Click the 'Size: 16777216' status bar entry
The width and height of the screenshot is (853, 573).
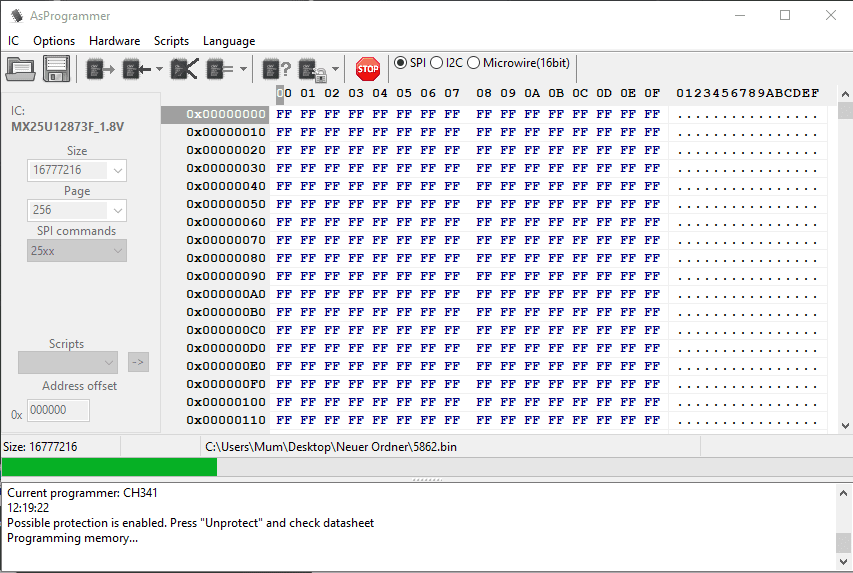tap(40, 447)
